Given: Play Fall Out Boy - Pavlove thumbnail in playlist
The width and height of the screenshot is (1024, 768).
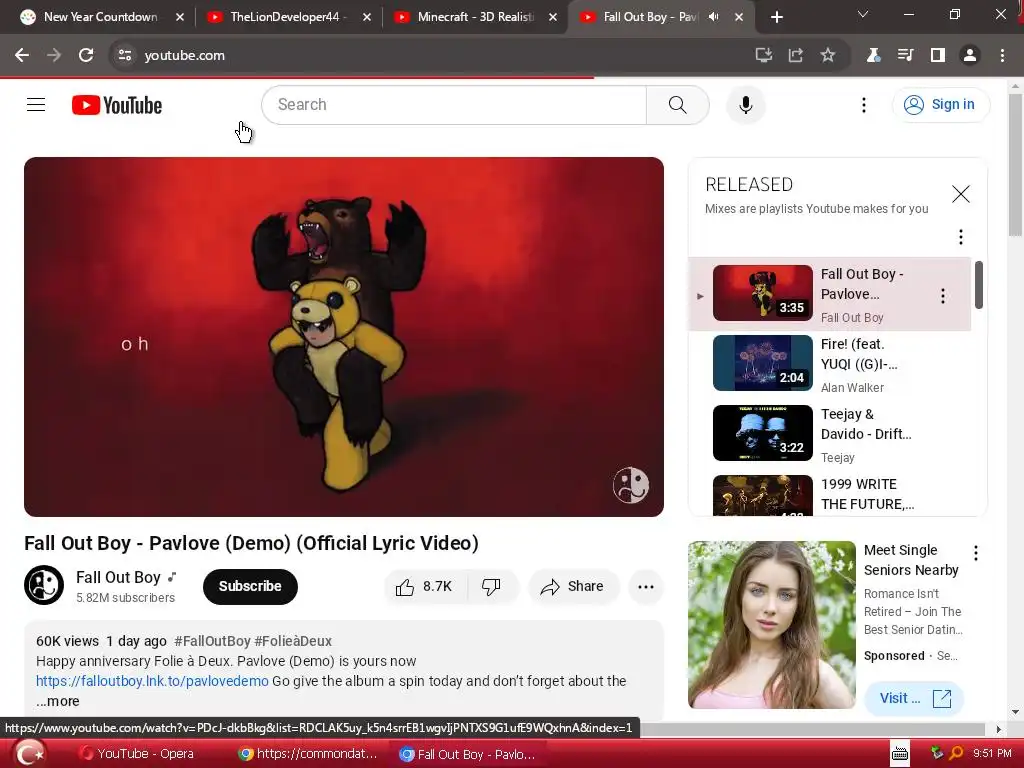Looking at the screenshot, I should 763,293.
